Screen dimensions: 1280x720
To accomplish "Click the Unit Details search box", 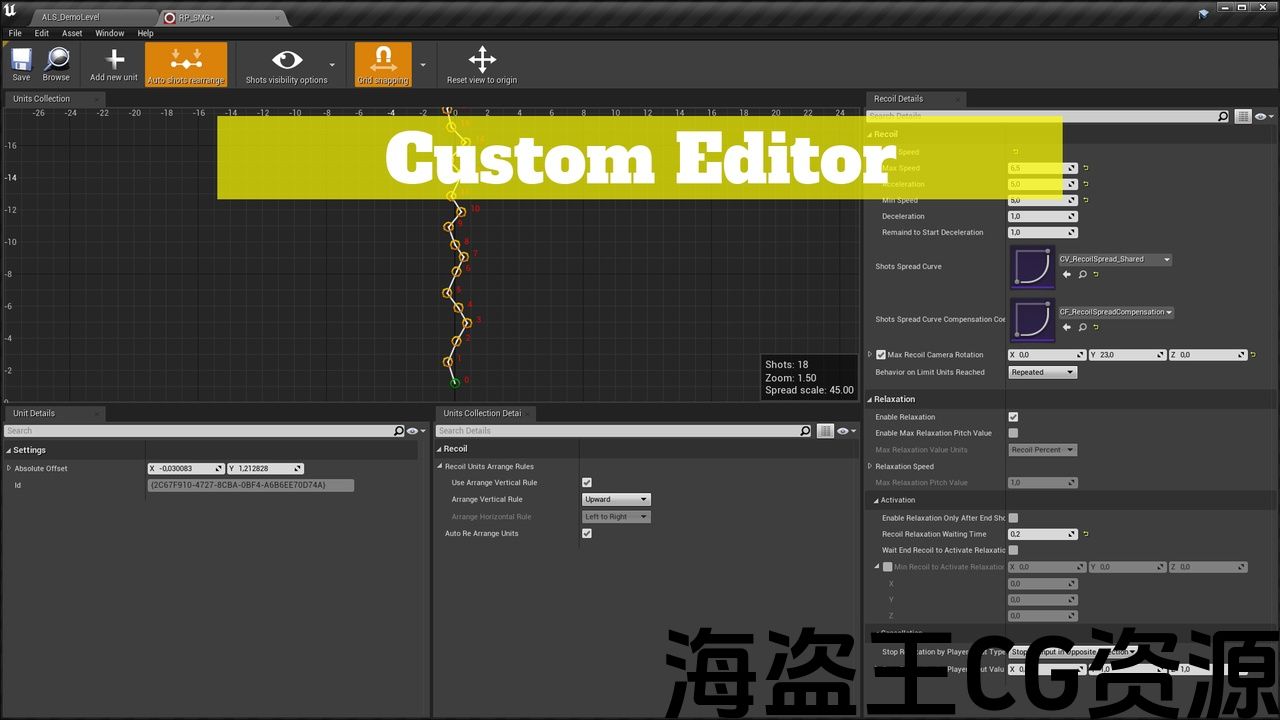I will tap(198, 431).
